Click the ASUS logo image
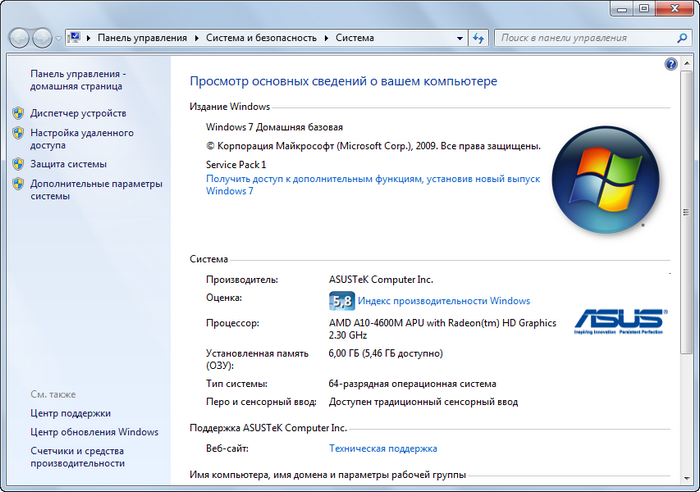Image resolution: width=700 pixels, height=492 pixels. tap(621, 321)
